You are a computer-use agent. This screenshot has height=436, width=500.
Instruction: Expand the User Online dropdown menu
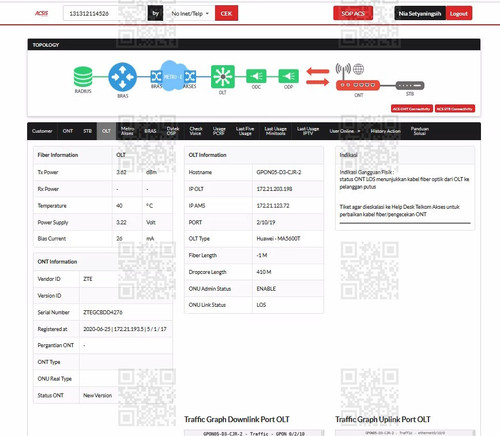tap(345, 131)
